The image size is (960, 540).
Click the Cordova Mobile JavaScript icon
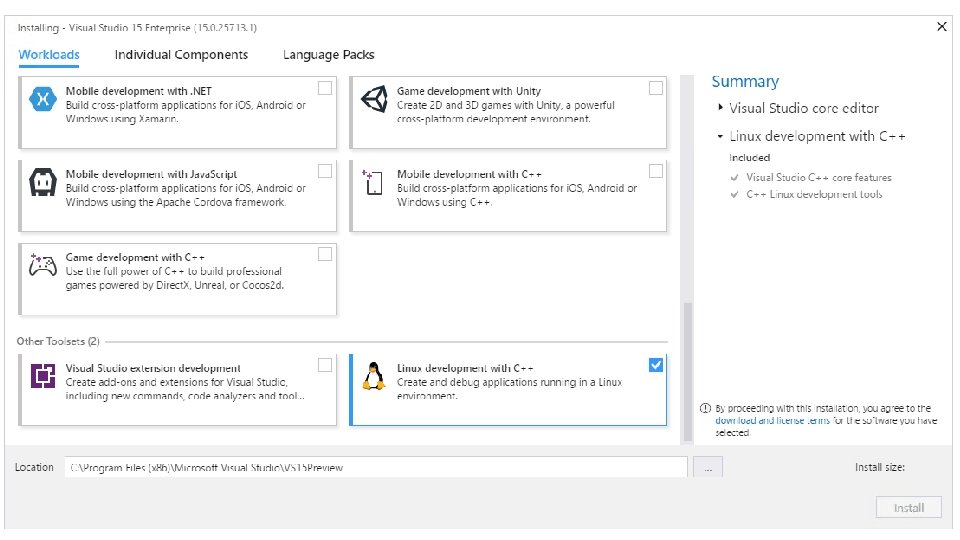43,182
